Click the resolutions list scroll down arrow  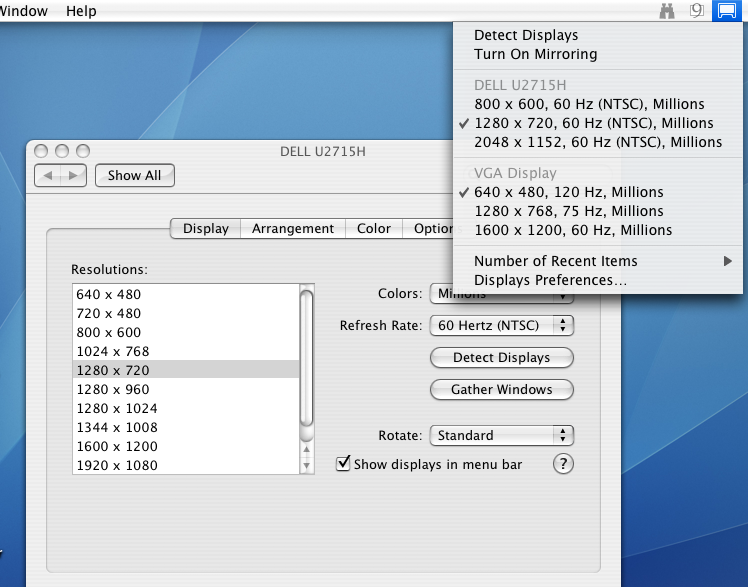tap(307, 465)
